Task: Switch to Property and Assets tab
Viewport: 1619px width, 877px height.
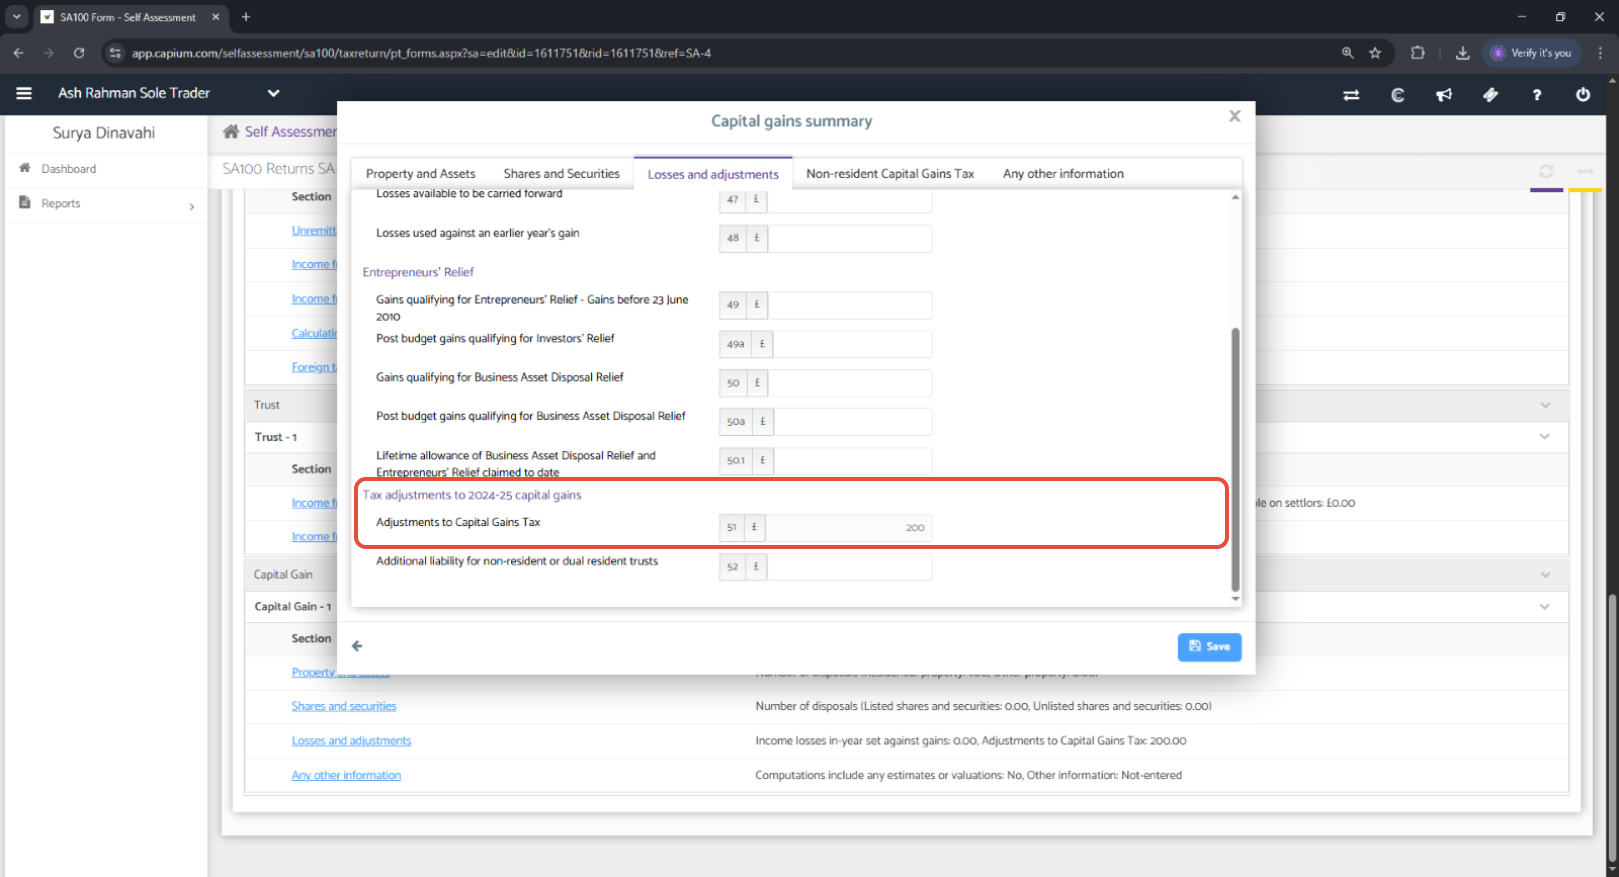Action: click(x=420, y=174)
